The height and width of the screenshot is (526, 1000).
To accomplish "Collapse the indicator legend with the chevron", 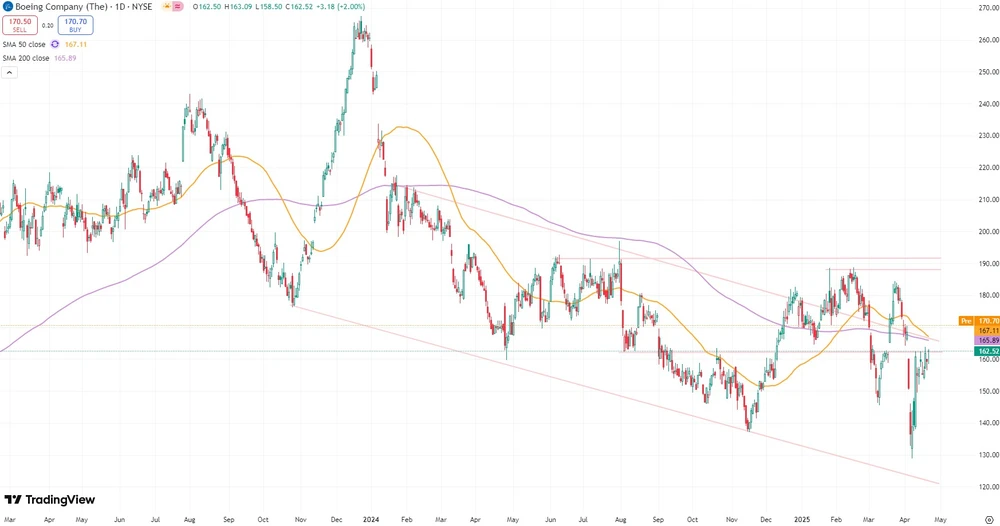I will [9, 72].
